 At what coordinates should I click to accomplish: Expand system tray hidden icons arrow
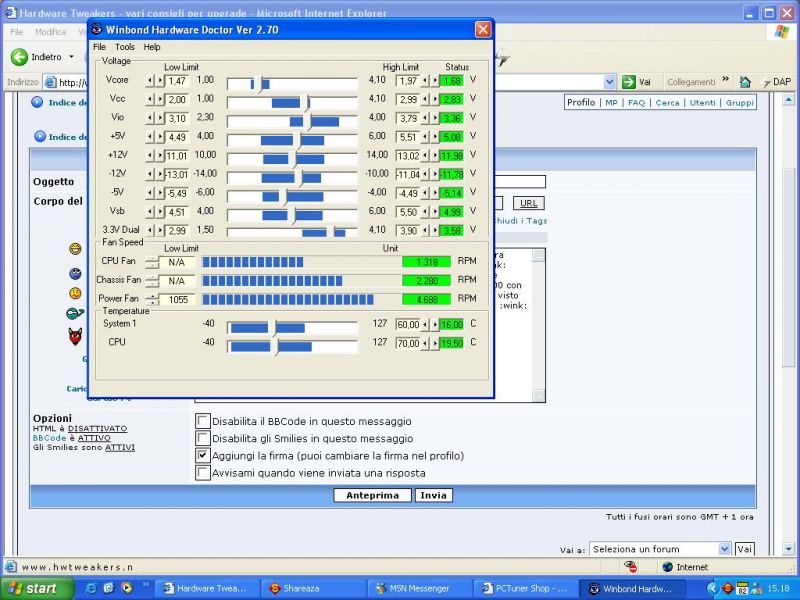(x=712, y=588)
